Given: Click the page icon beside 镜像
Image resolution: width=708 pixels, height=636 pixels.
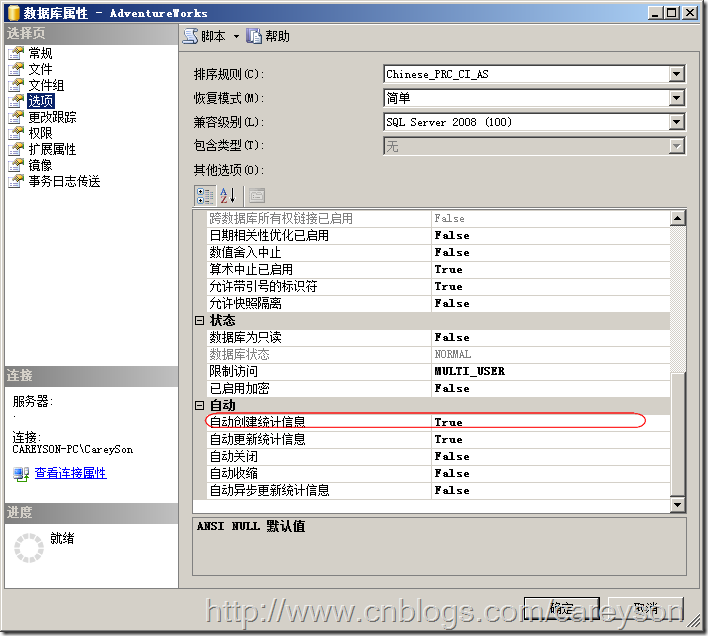Looking at the screenshot, I should [x=16, y=165].
